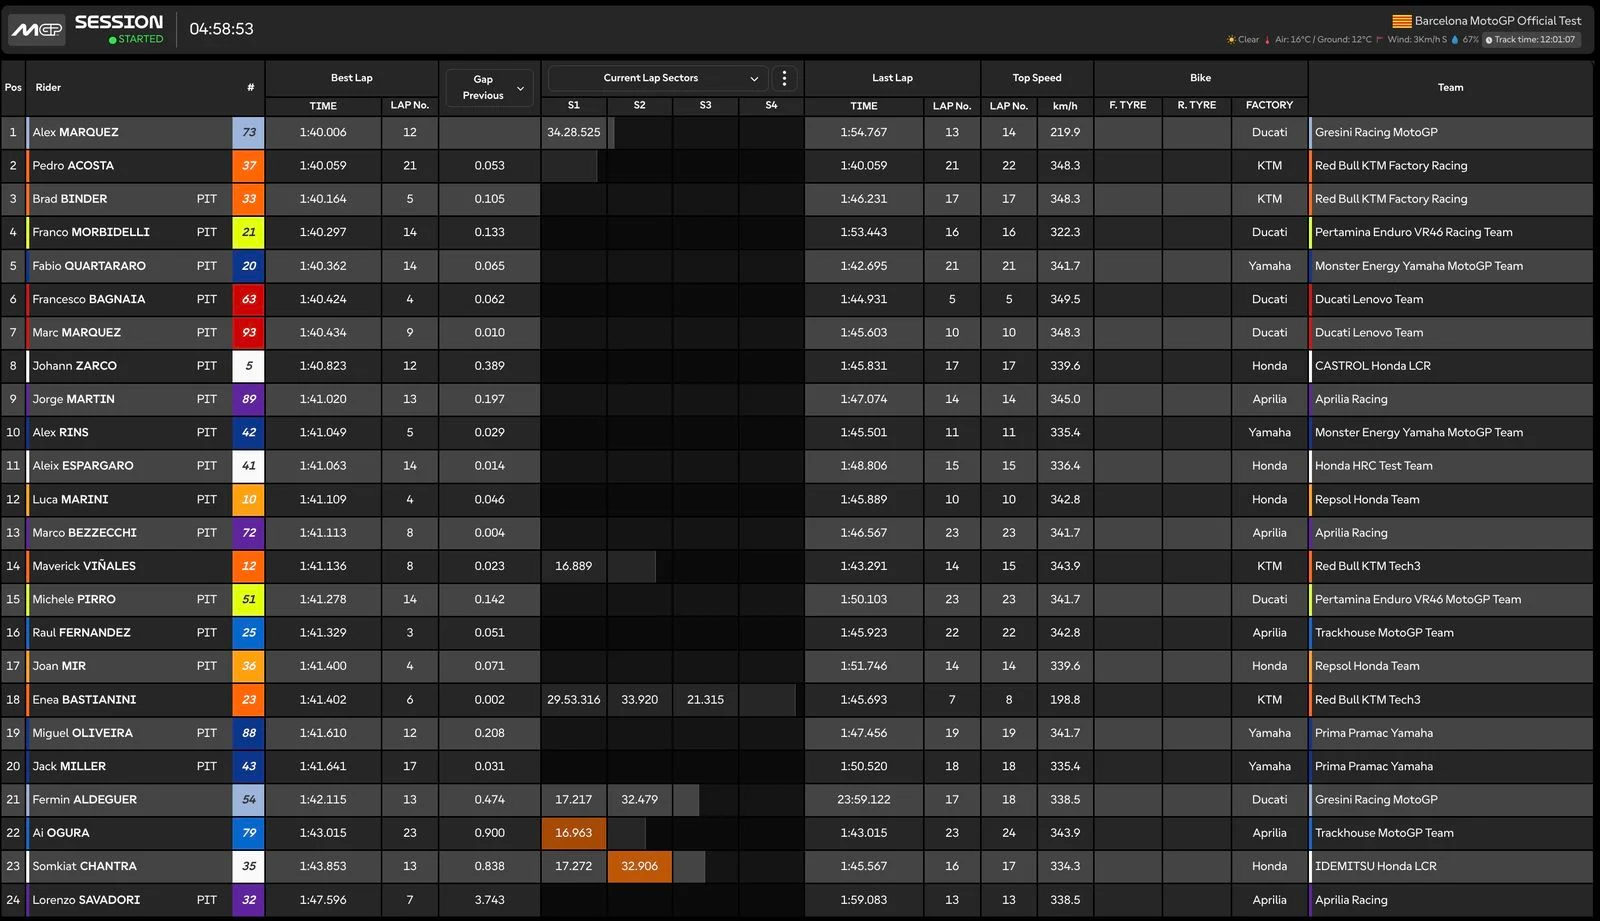Click the Last Lap column header
The height and width of the screenshot is (921, 1600).
[892, 78]
